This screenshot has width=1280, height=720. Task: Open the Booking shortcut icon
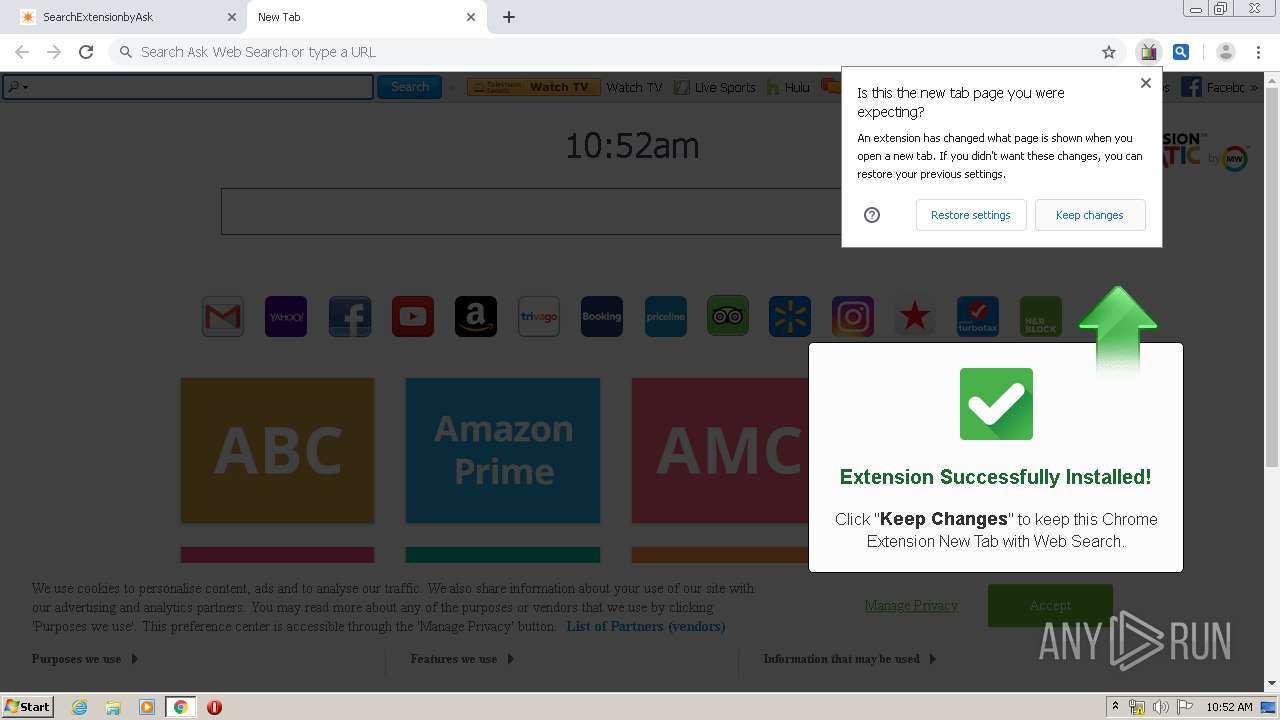click(602, 317)
